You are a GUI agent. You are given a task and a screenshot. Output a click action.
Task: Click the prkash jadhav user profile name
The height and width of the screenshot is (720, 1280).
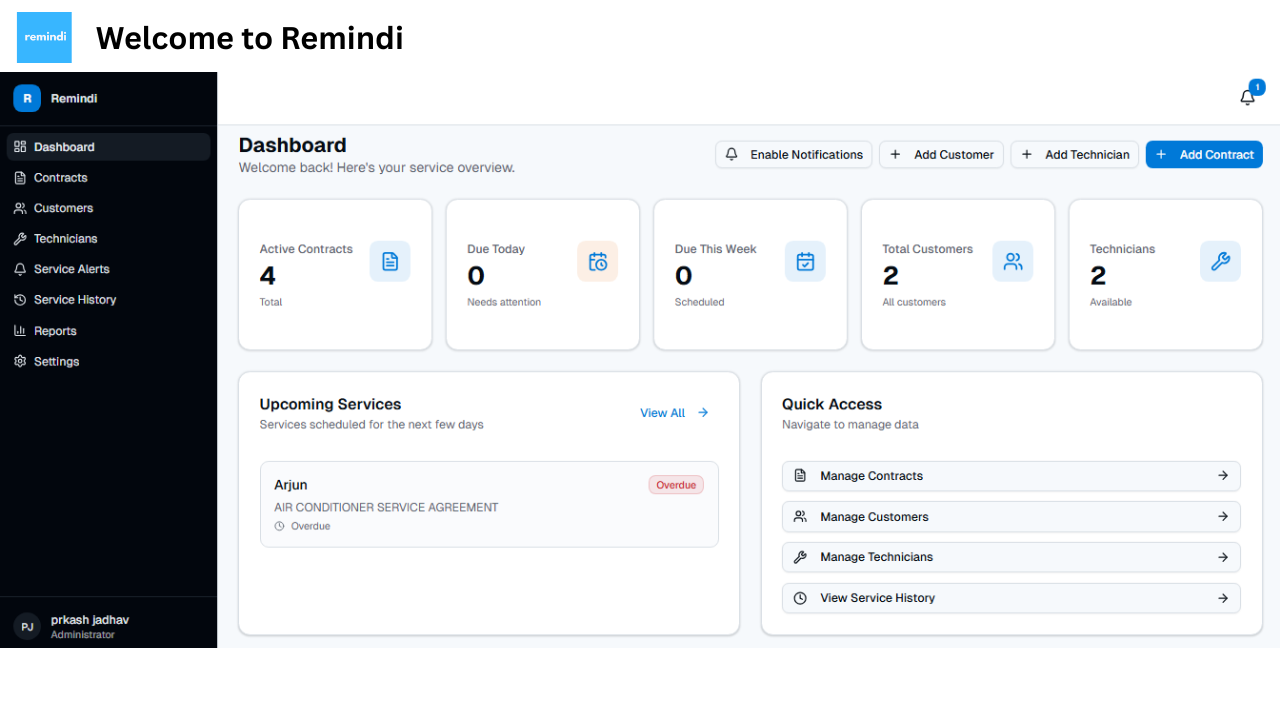90,620
